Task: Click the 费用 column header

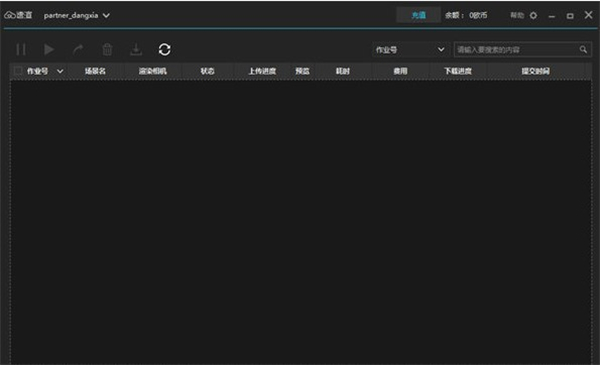Action: click(400, 71)
